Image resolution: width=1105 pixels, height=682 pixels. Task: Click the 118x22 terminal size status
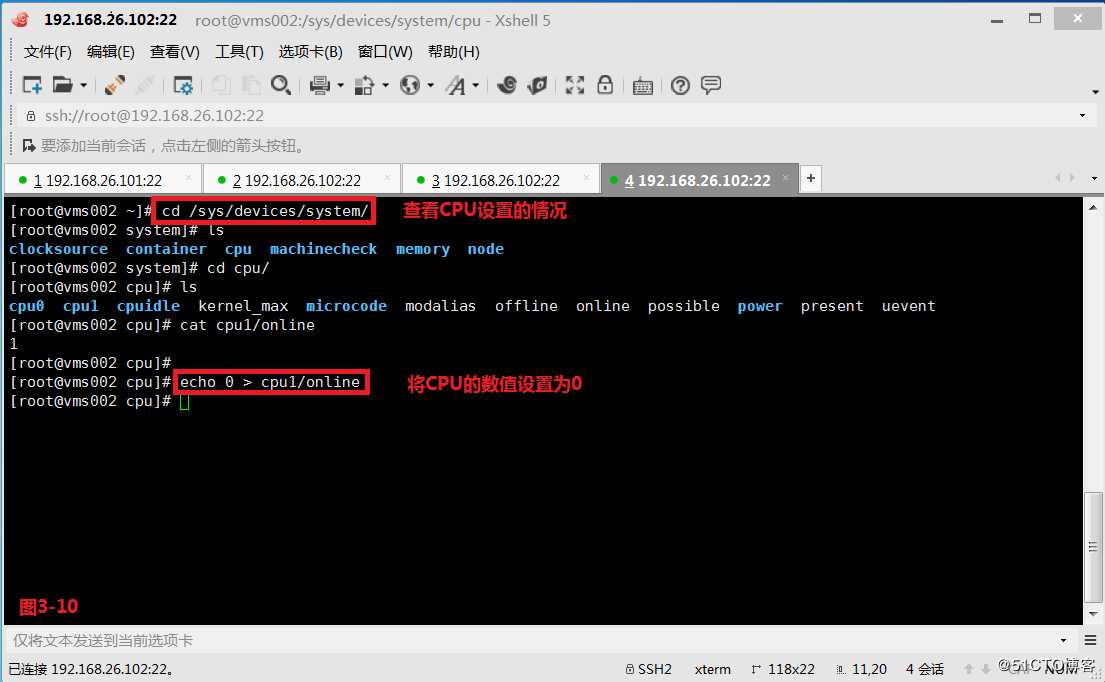click(x=784, y=669)
